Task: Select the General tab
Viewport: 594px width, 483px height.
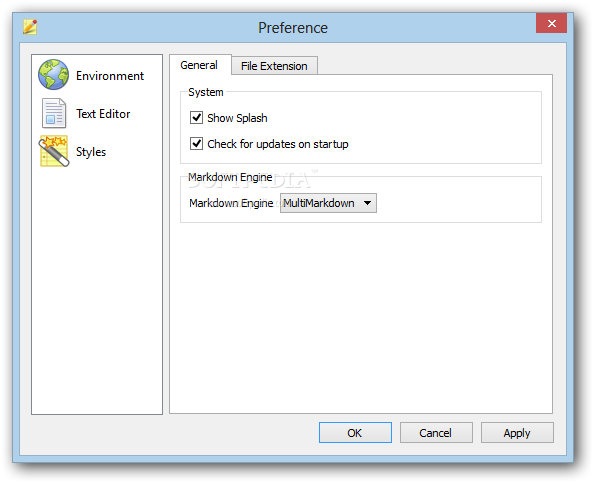Action: (199, 65)
